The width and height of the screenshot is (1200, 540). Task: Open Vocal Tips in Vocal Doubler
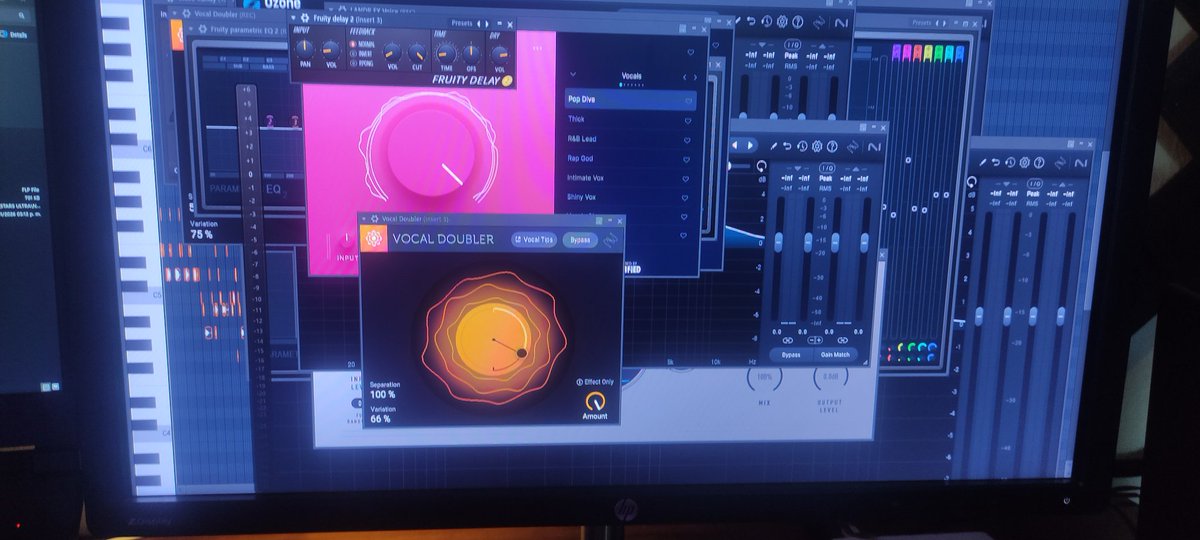[534, 240]
